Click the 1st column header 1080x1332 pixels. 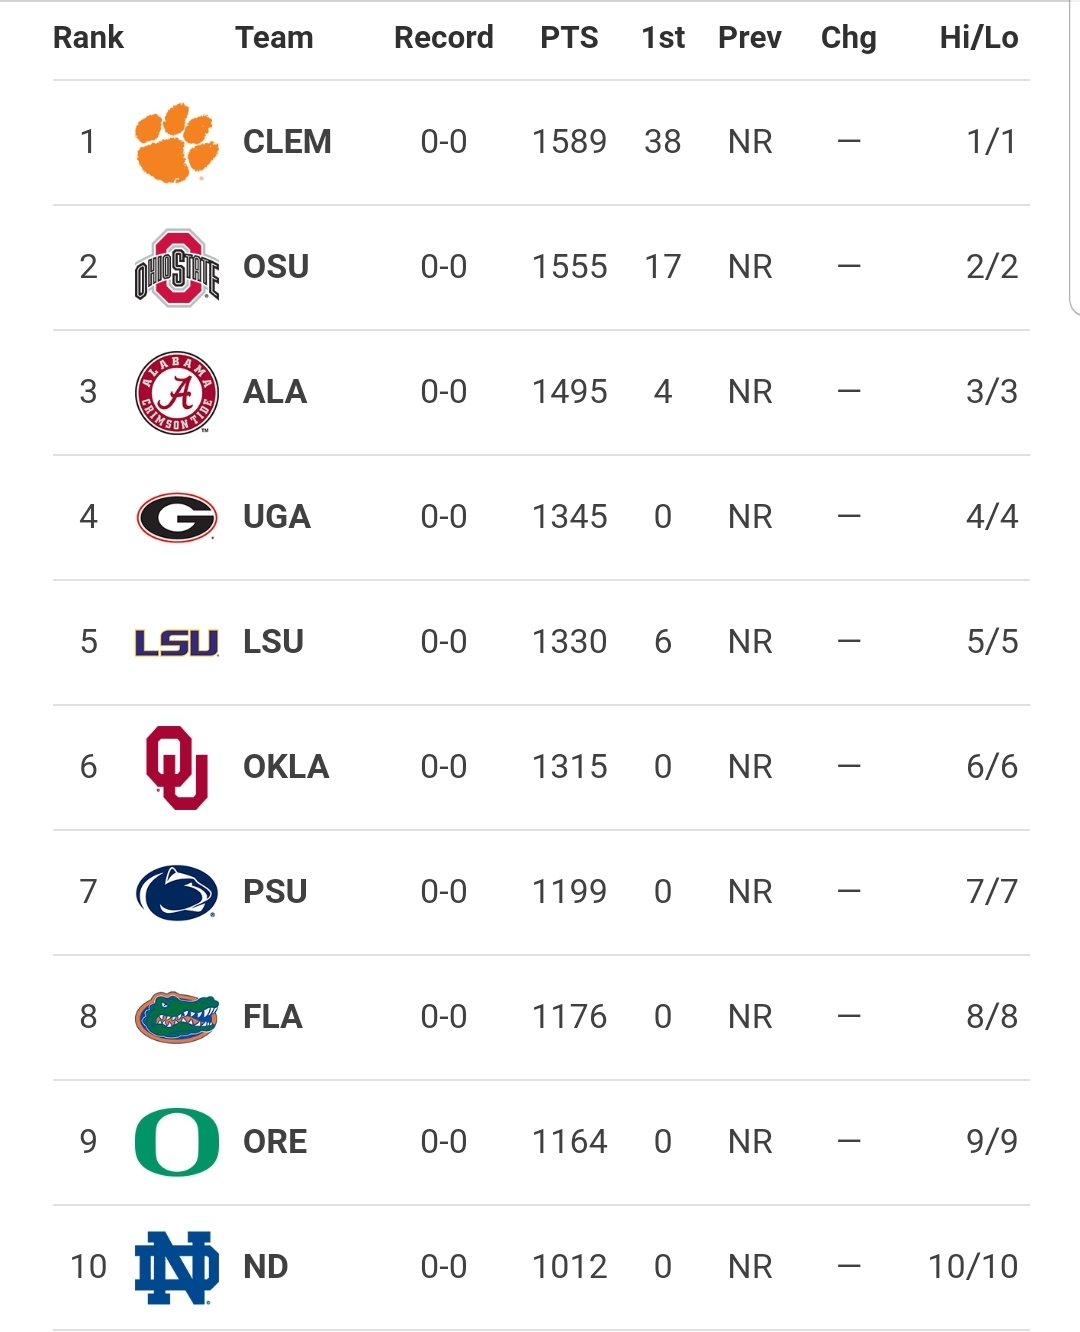pyautogui.click(x=663, y=38)
